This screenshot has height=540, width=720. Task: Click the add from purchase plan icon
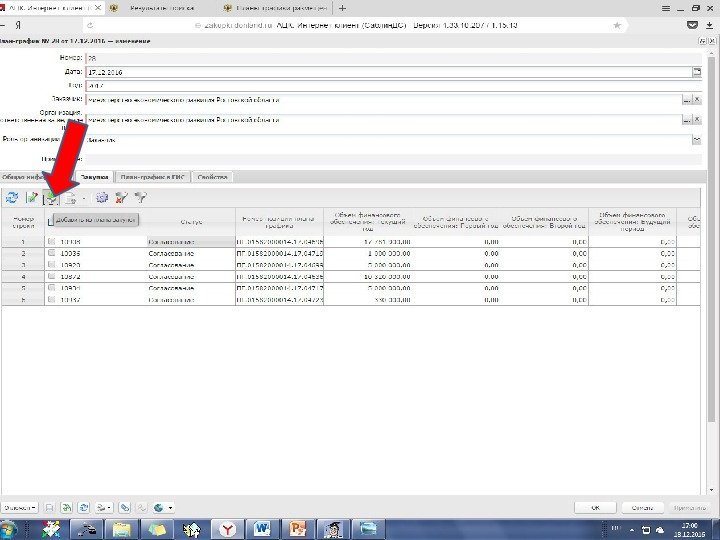tap(51, 198)
